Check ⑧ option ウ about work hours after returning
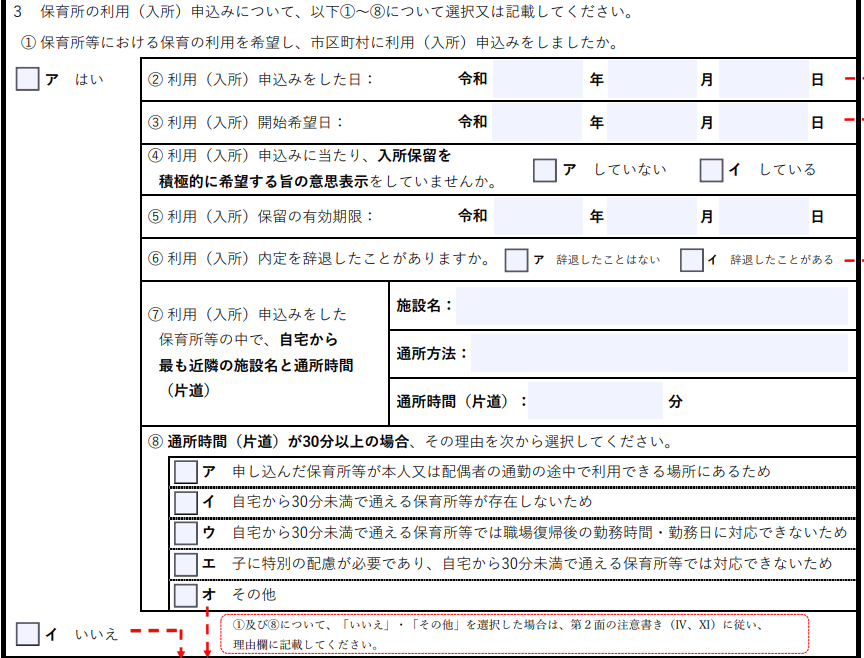Viewport: 864px width, 658px height. 186,533
